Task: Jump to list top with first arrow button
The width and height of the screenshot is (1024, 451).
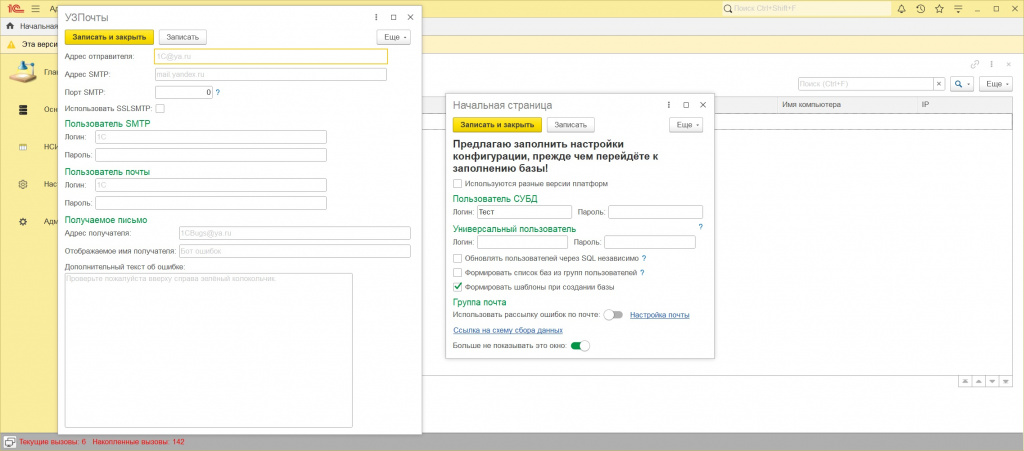Action: (965, 381)
